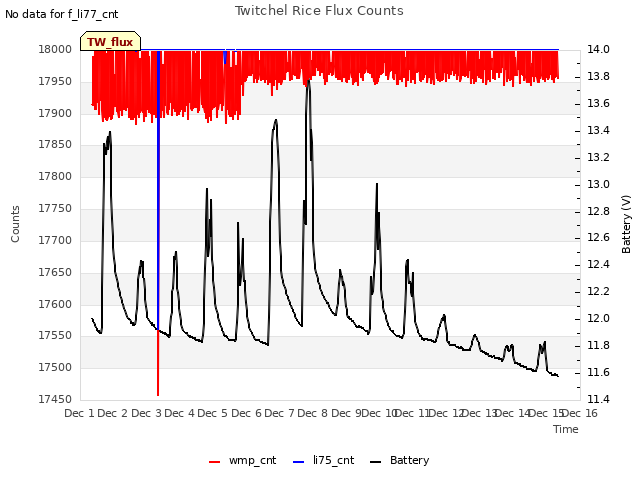The image size is (640, 480).
Task: Click the Battery (V) axis title
Action: pos(626,224)
